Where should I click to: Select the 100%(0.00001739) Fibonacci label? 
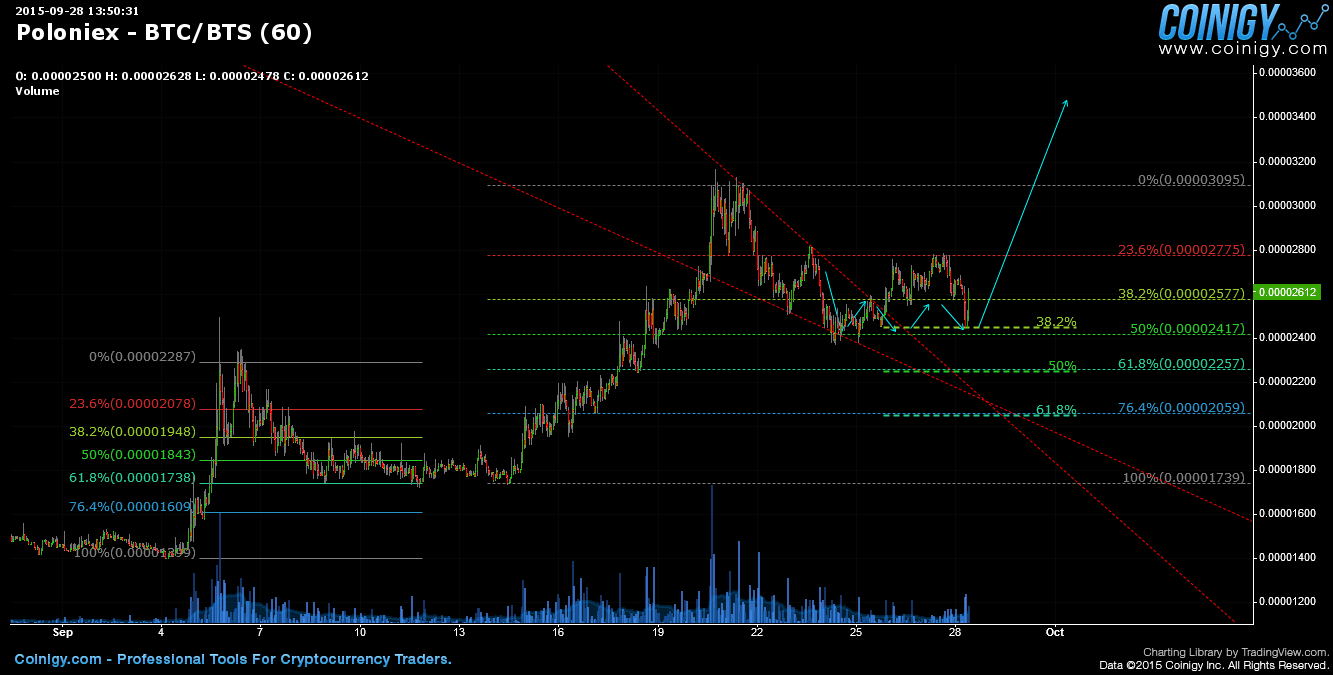[x=1185, y=478]
